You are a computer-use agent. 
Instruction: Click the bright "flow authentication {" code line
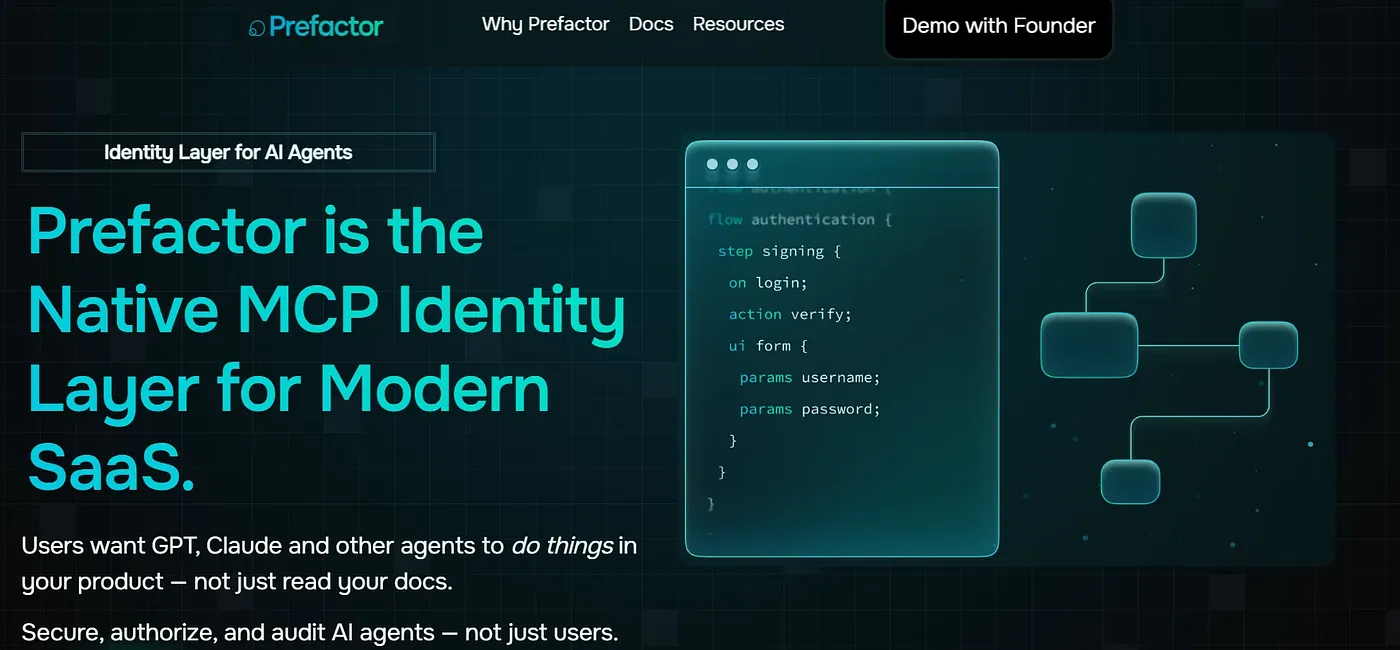point(799,219)
